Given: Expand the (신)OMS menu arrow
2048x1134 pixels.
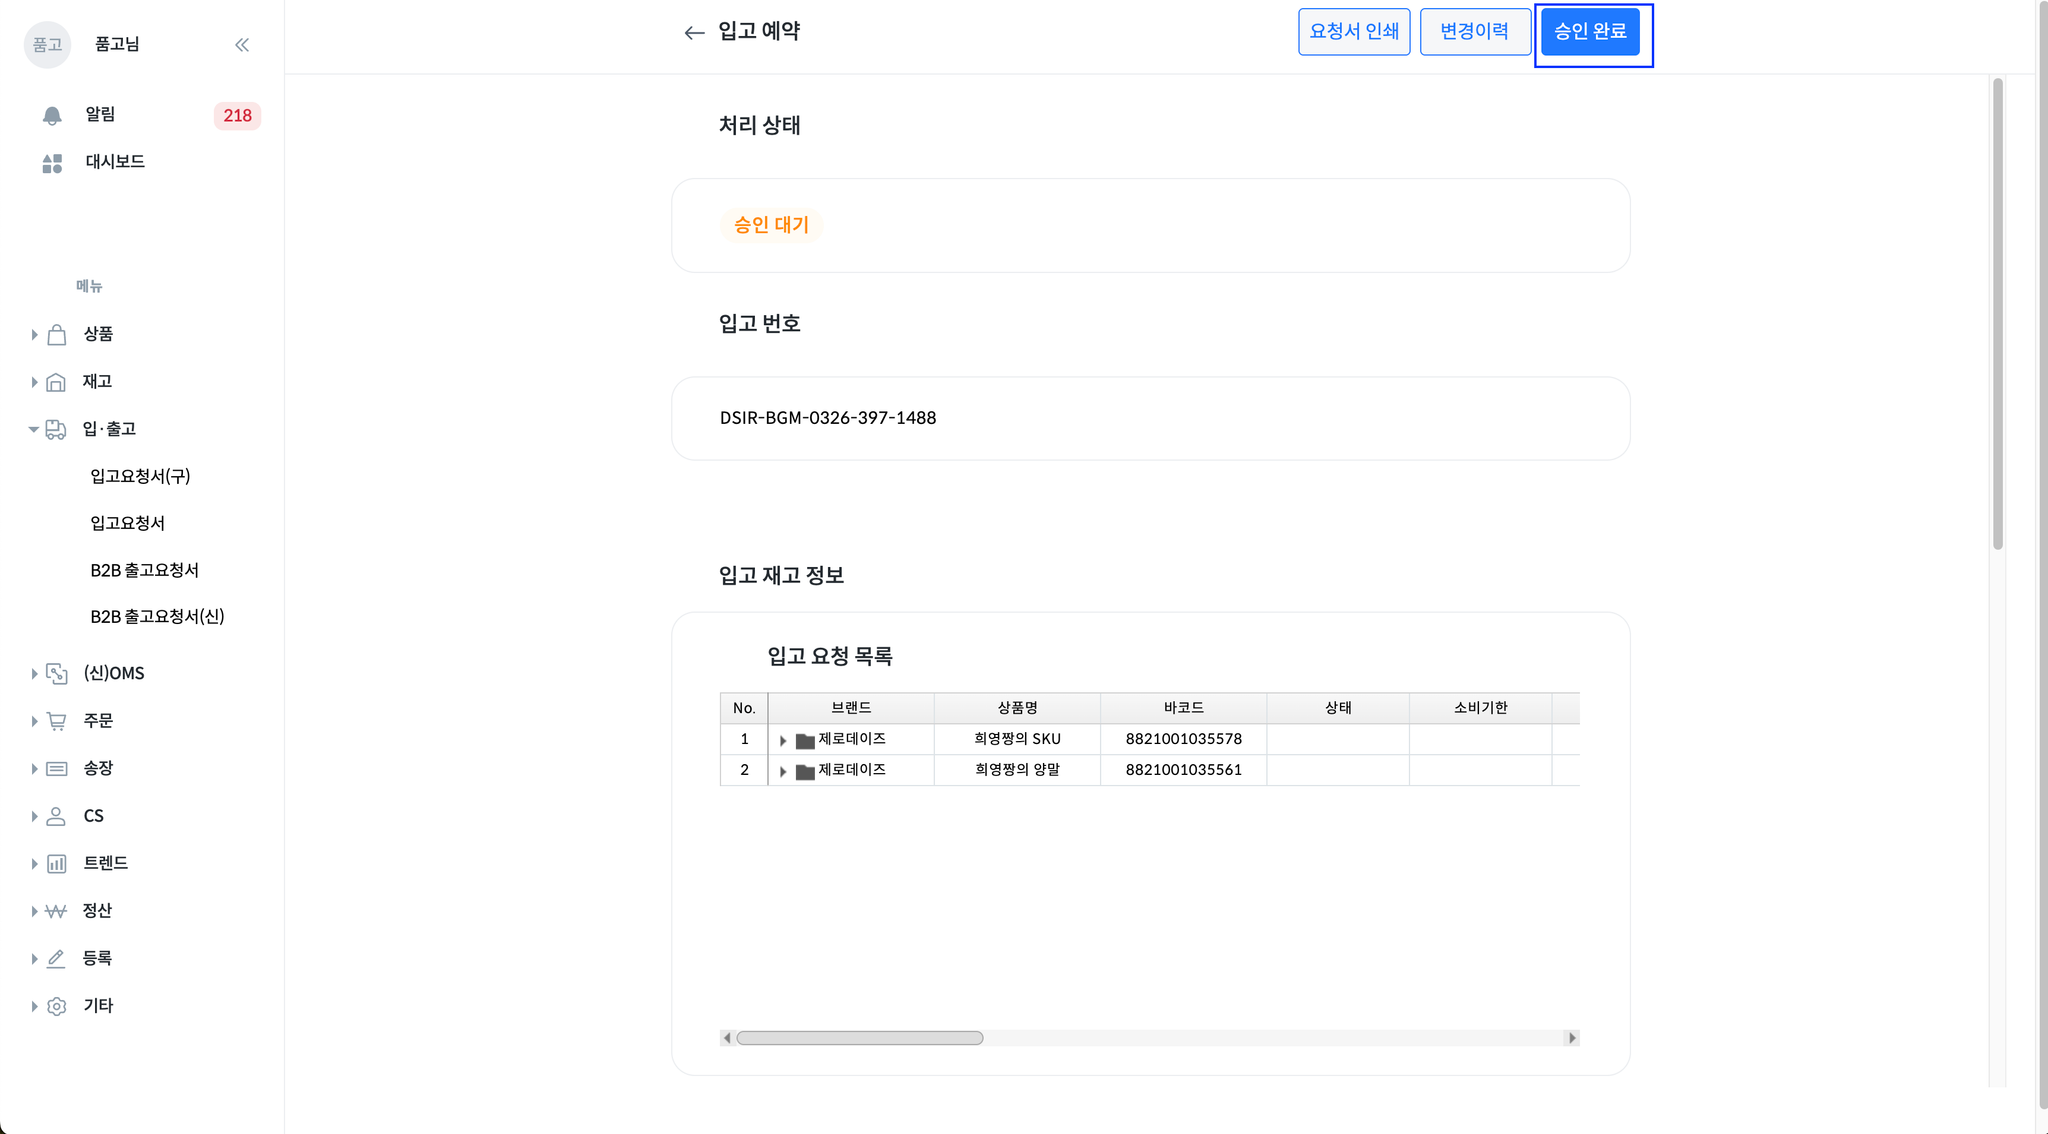Looking at the screenshot, I should click(33, 674).
